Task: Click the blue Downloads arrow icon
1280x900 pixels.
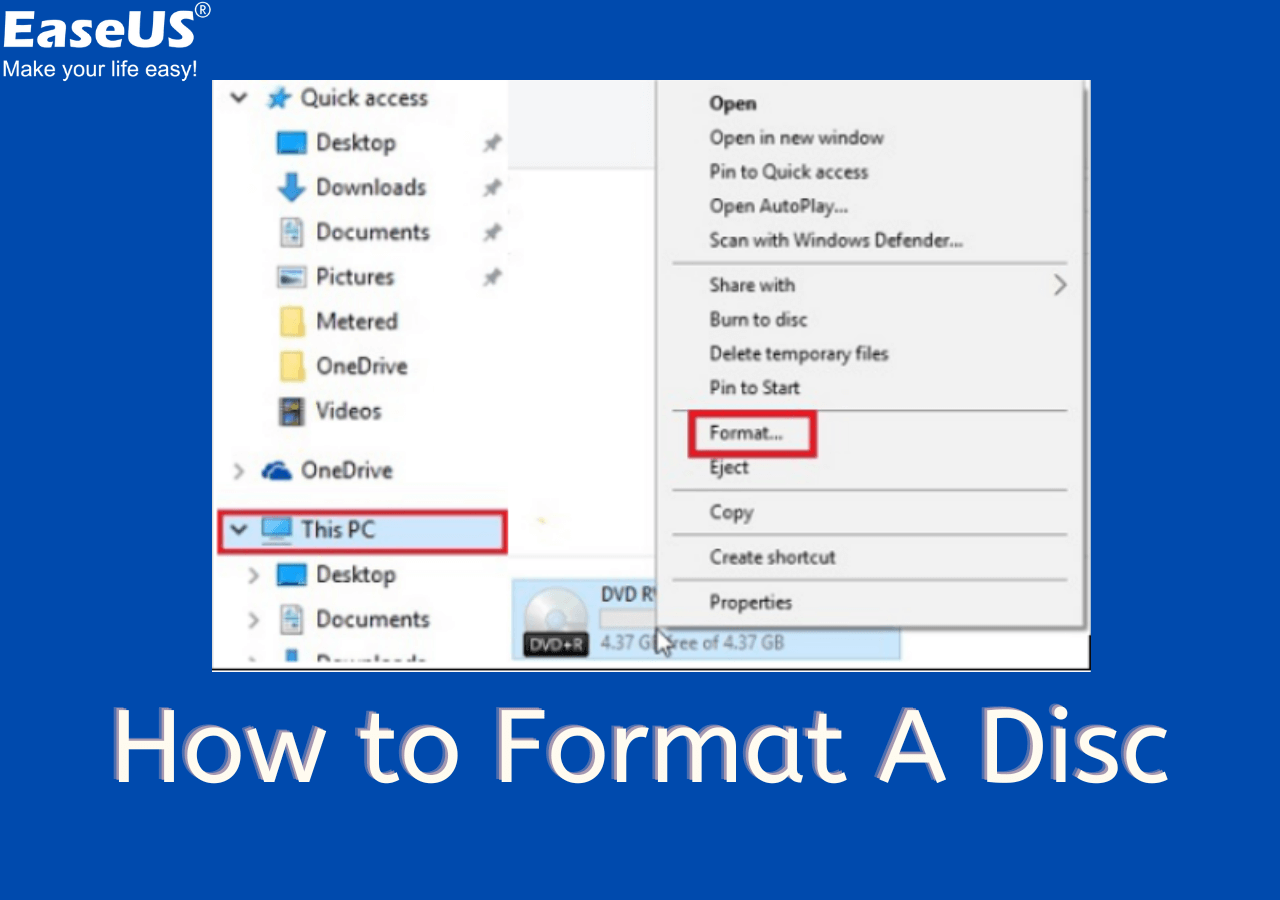Action: [x=291, y=188]
